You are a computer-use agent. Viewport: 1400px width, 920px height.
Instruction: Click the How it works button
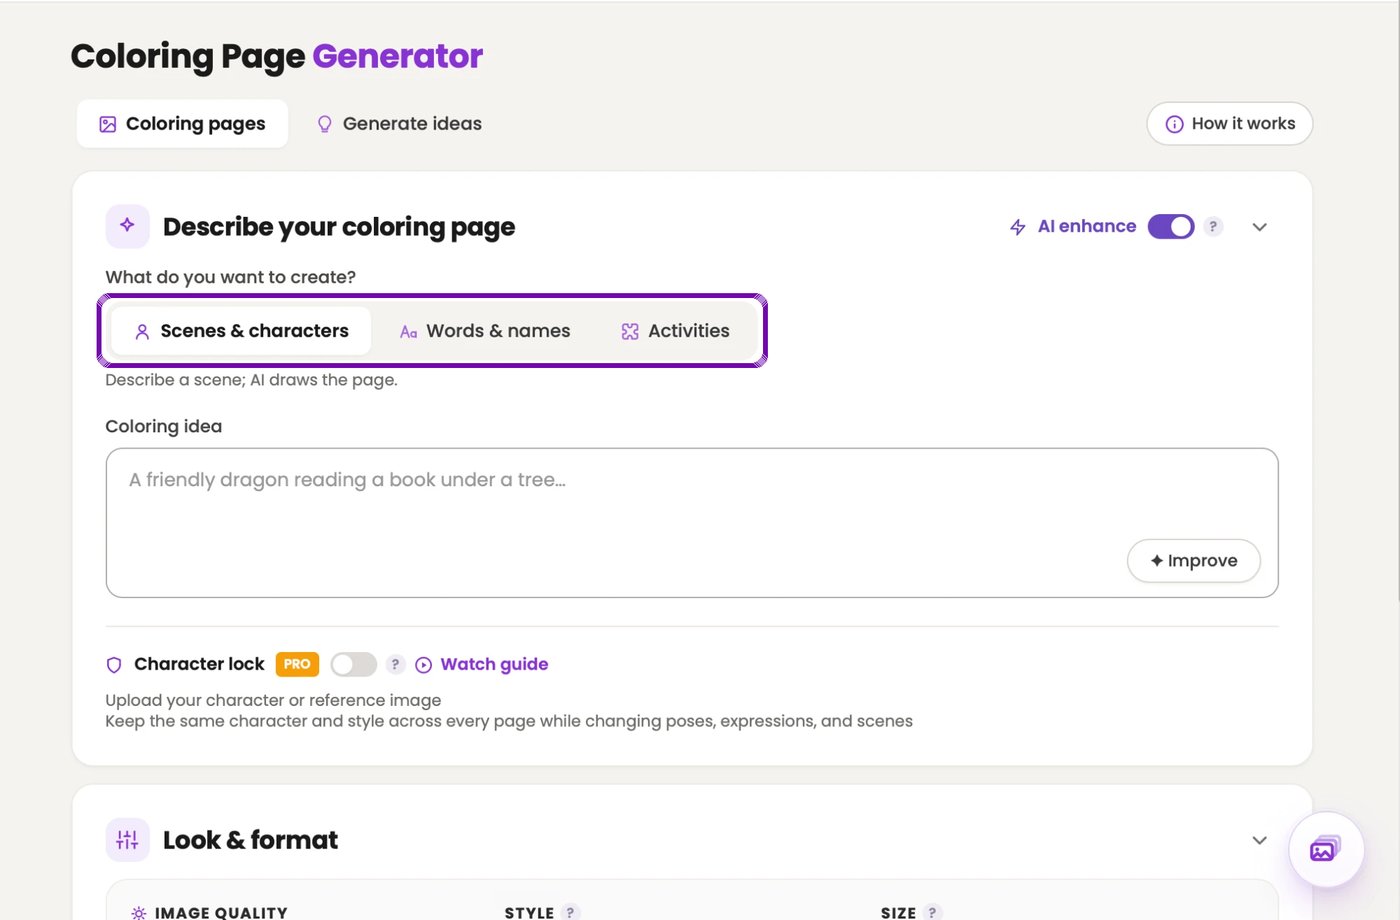[1229, 124]
